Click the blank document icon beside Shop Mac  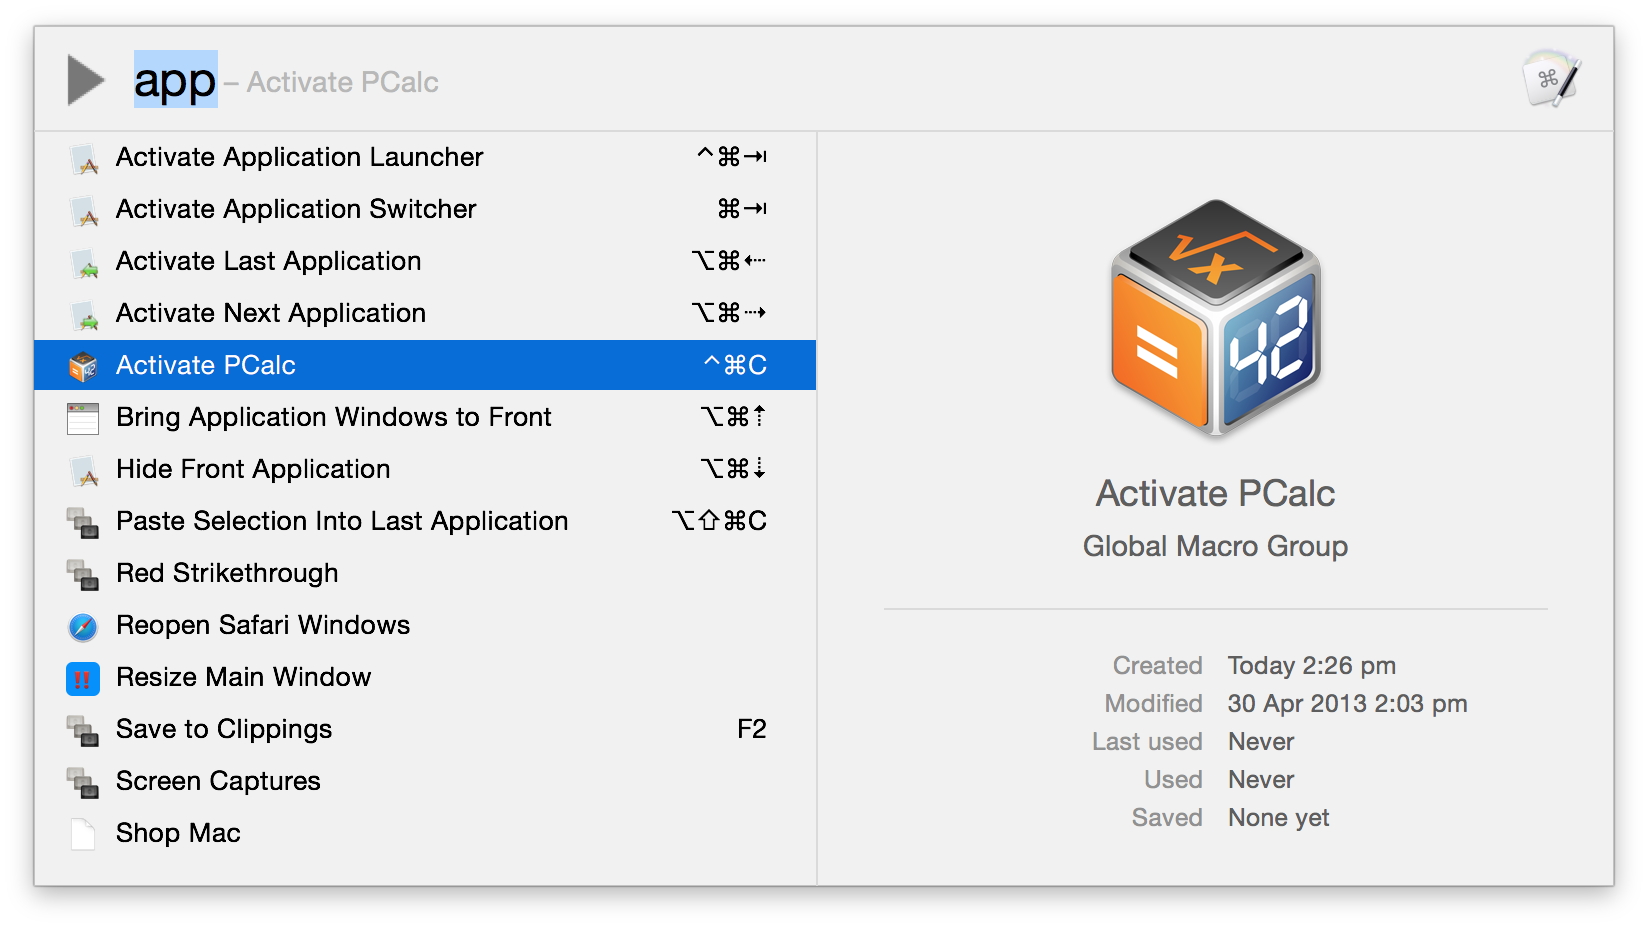83,834
